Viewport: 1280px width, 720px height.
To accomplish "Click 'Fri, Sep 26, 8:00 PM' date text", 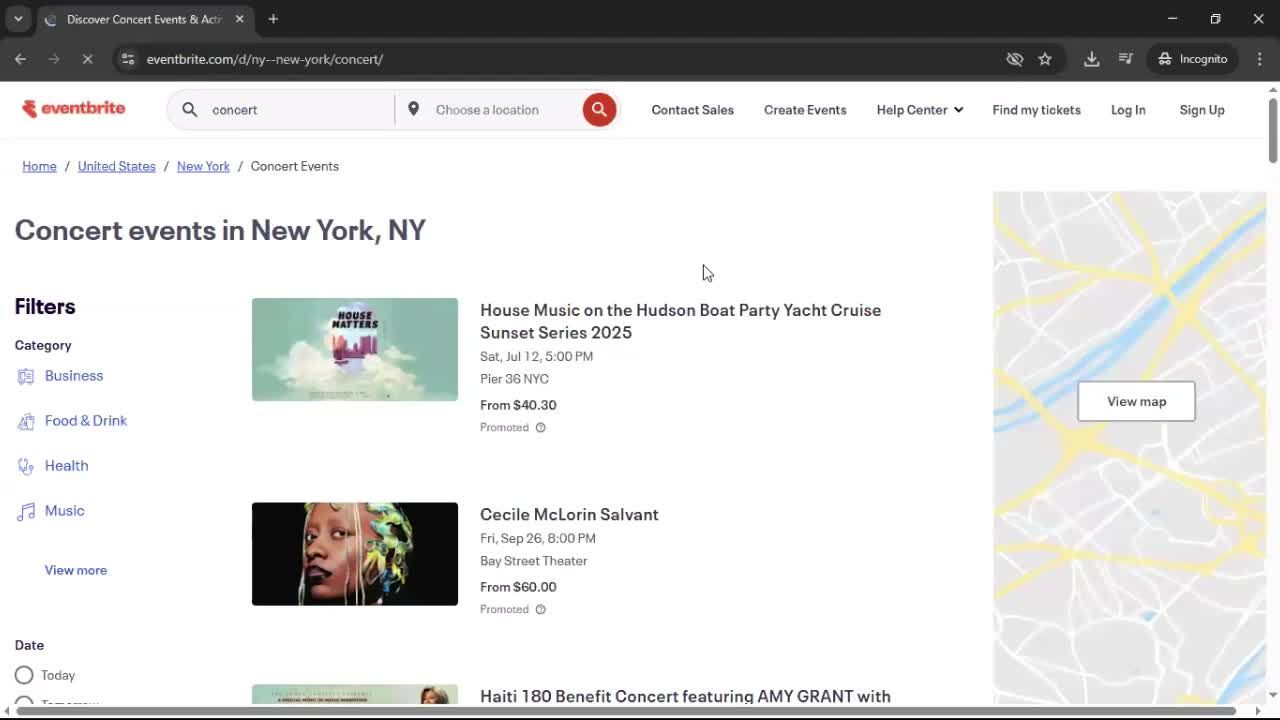I will click(538, 538).
